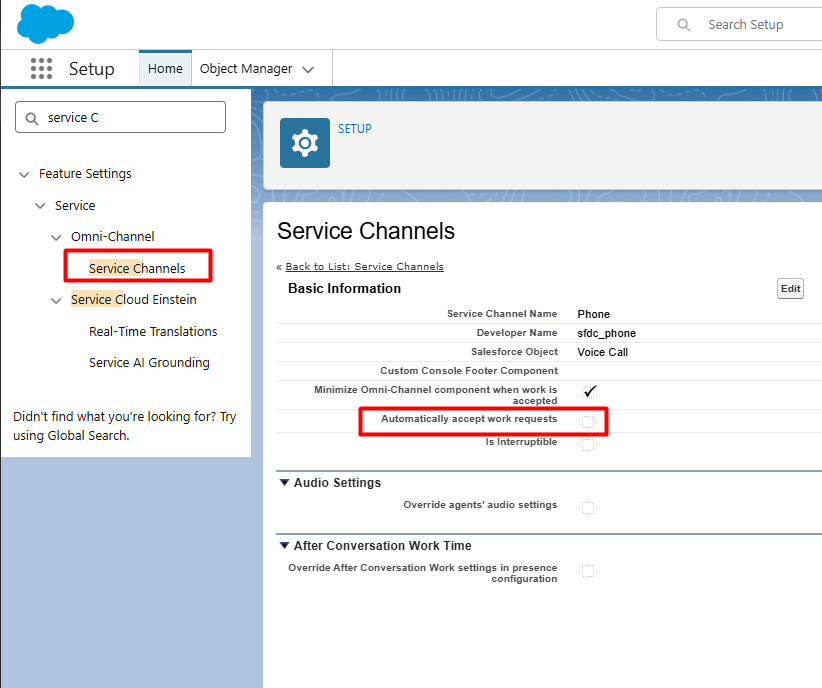Click the Setup gear icon tile

(305, 143)
